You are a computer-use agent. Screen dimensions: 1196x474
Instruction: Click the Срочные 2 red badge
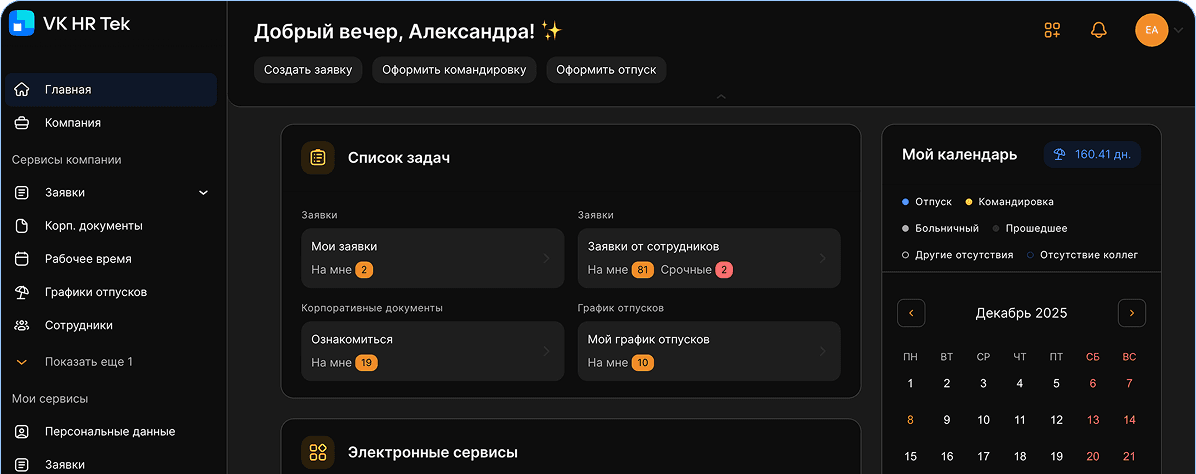coord(725,269)
